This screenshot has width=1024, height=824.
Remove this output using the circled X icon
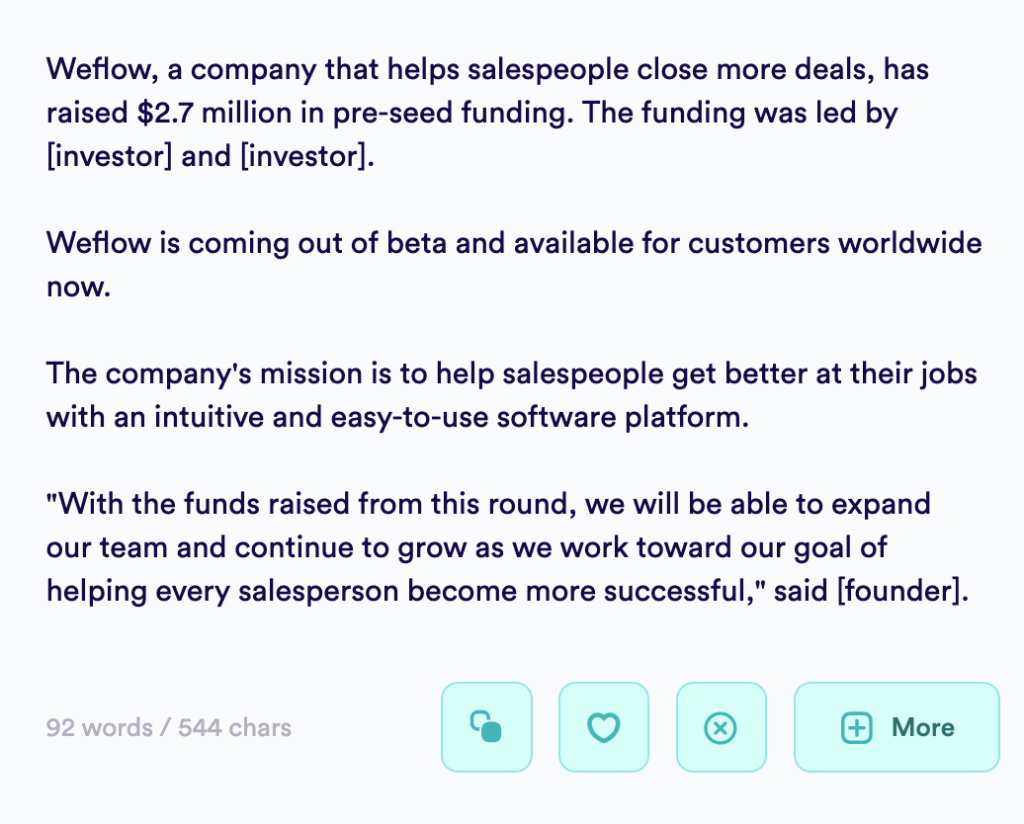click(x=721, y=727)
